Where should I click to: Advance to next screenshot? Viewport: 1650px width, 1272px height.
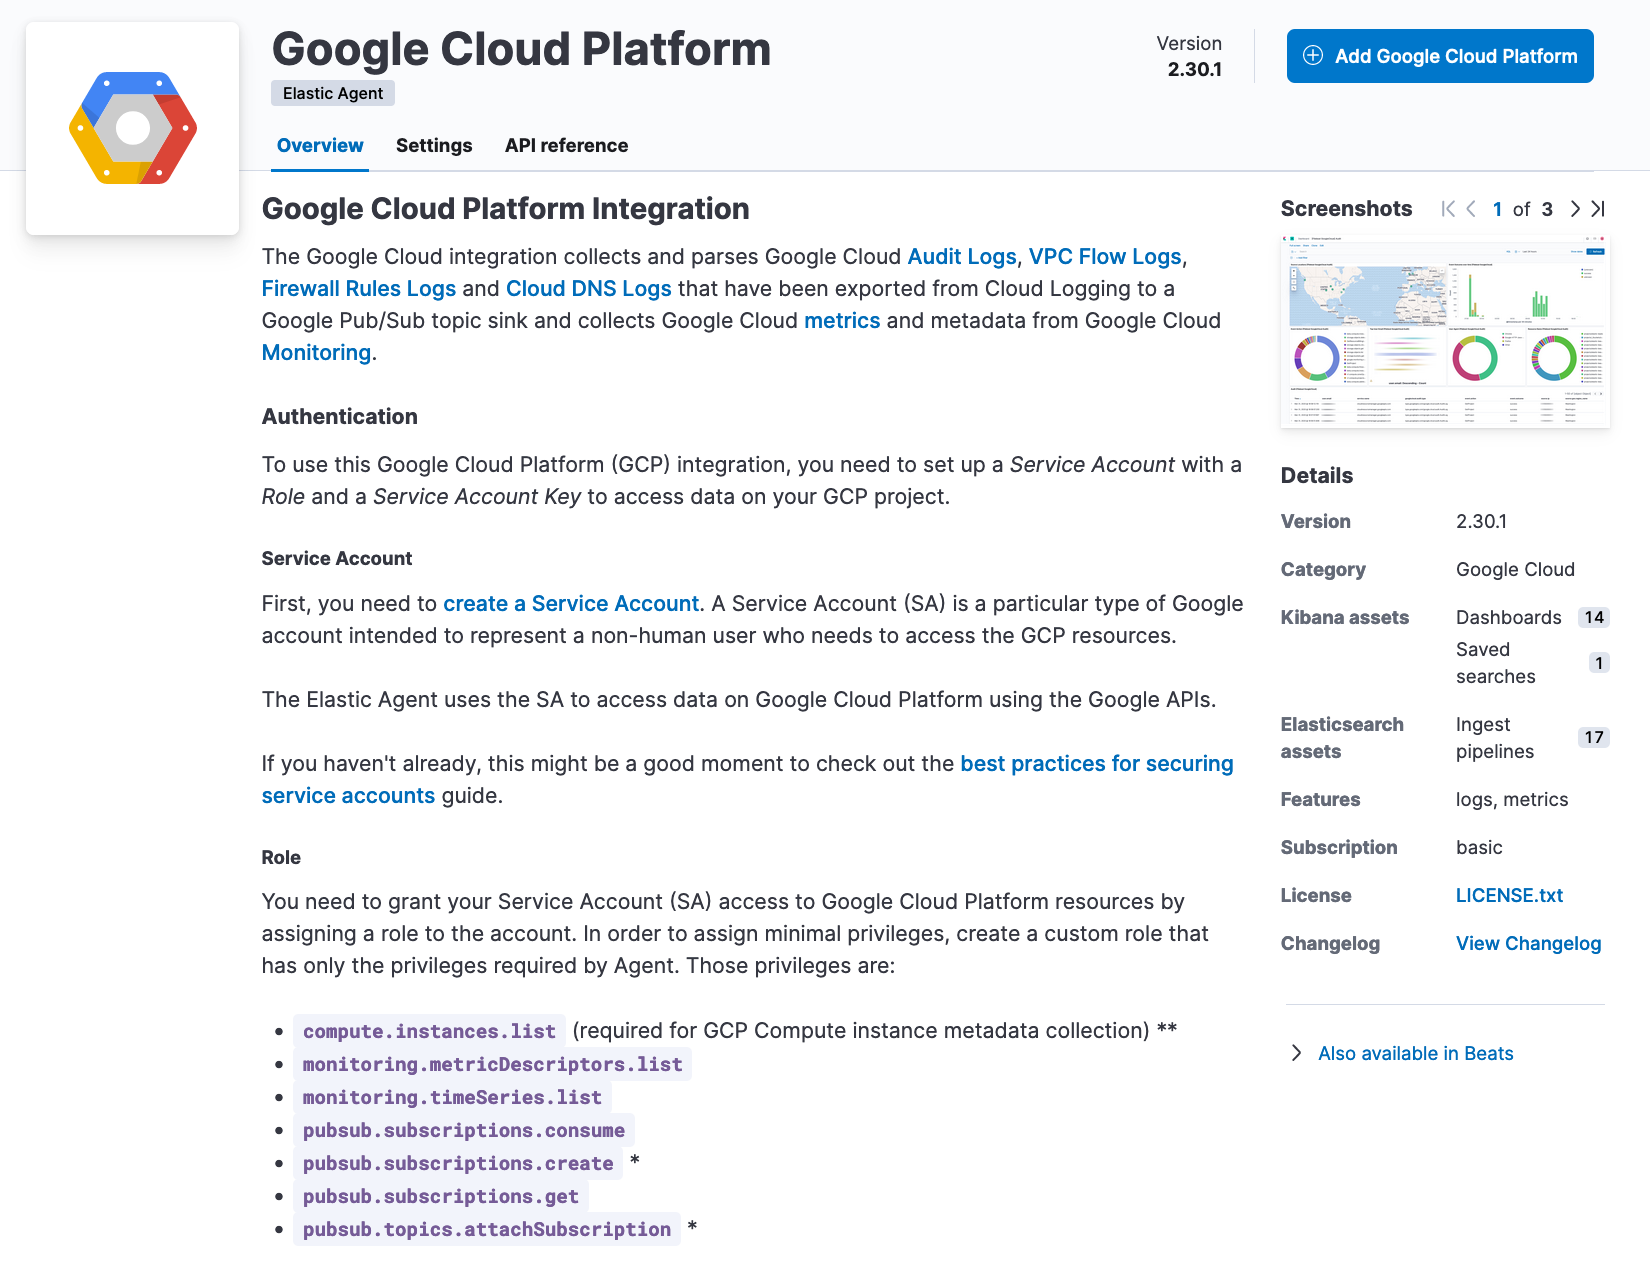point(1575,209)
